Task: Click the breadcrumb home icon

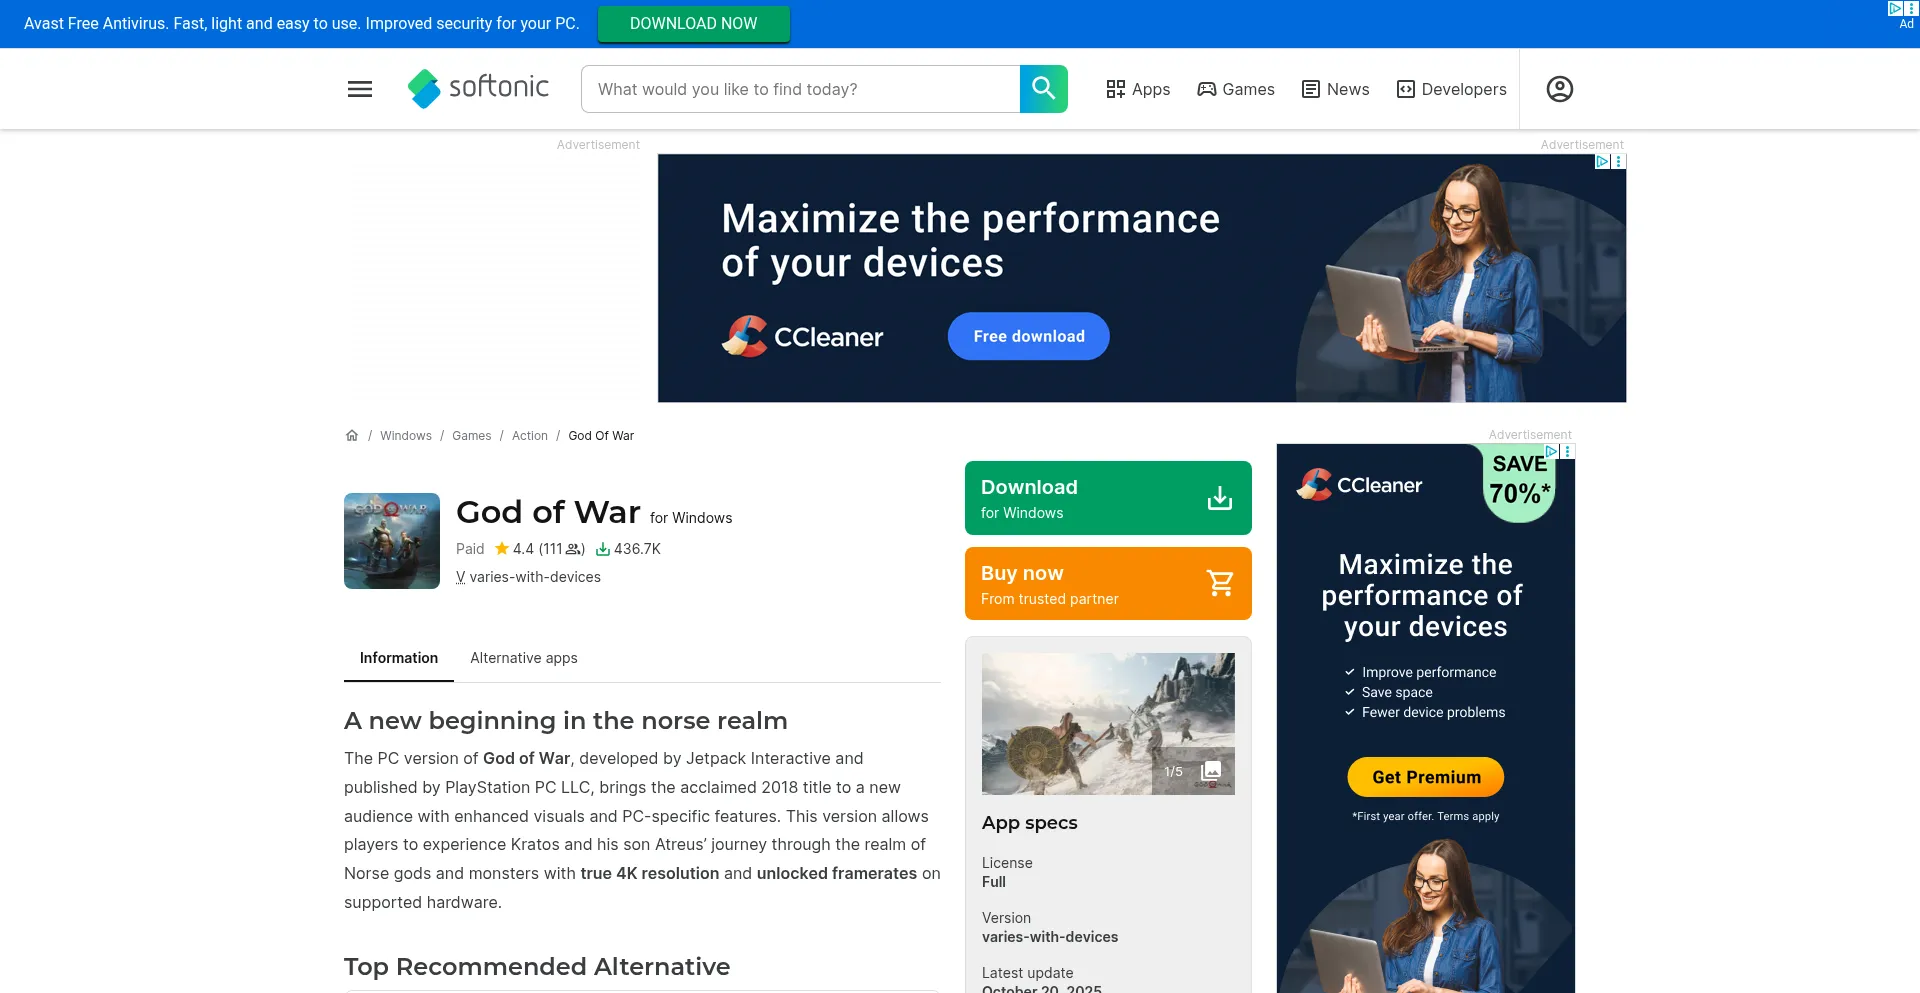Action: 352,436
